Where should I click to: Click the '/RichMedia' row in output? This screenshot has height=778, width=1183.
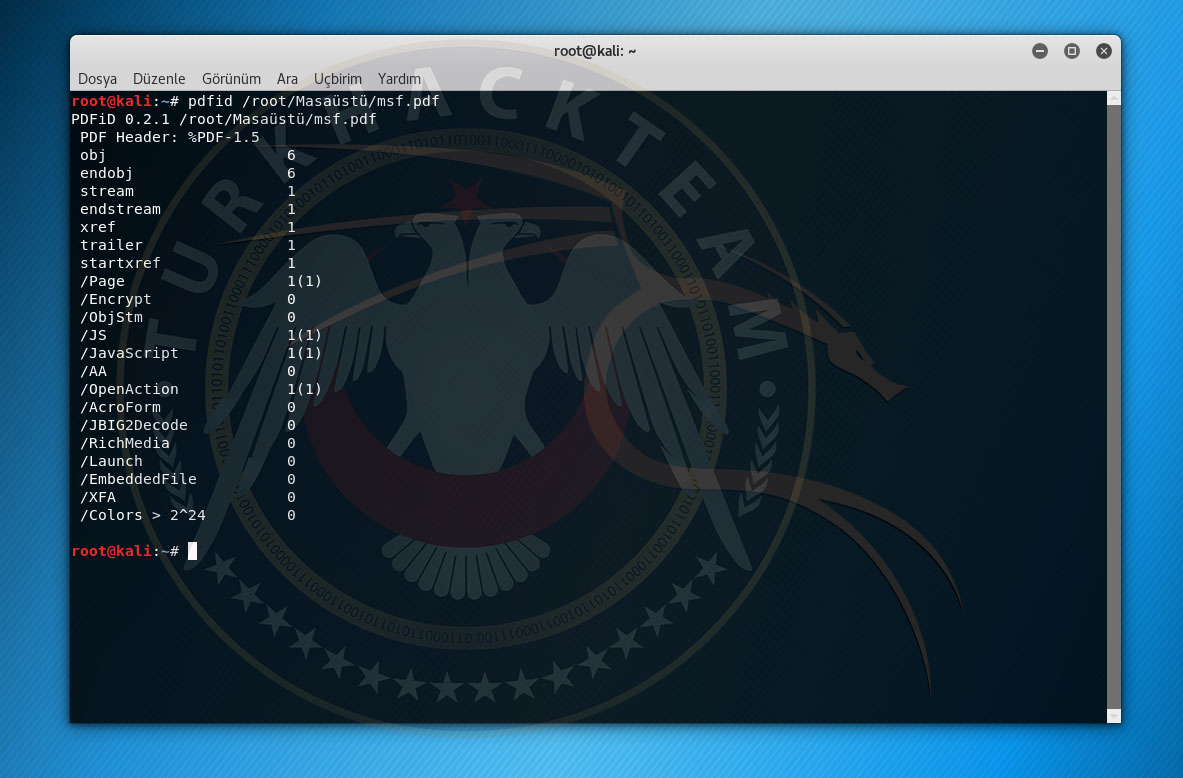187,444
